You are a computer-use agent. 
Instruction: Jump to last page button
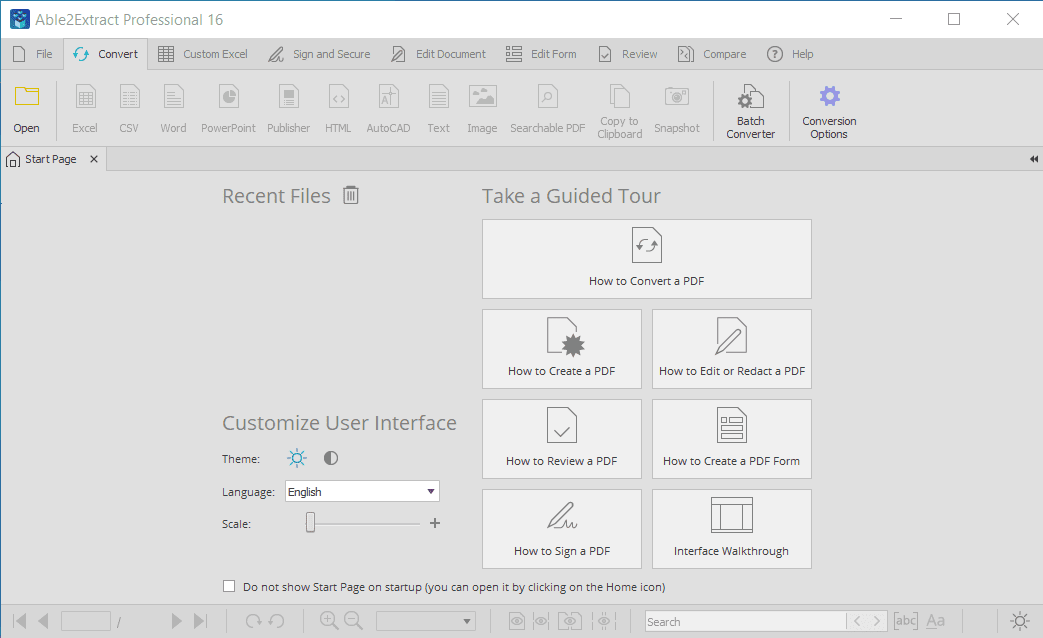coord(200,621)
